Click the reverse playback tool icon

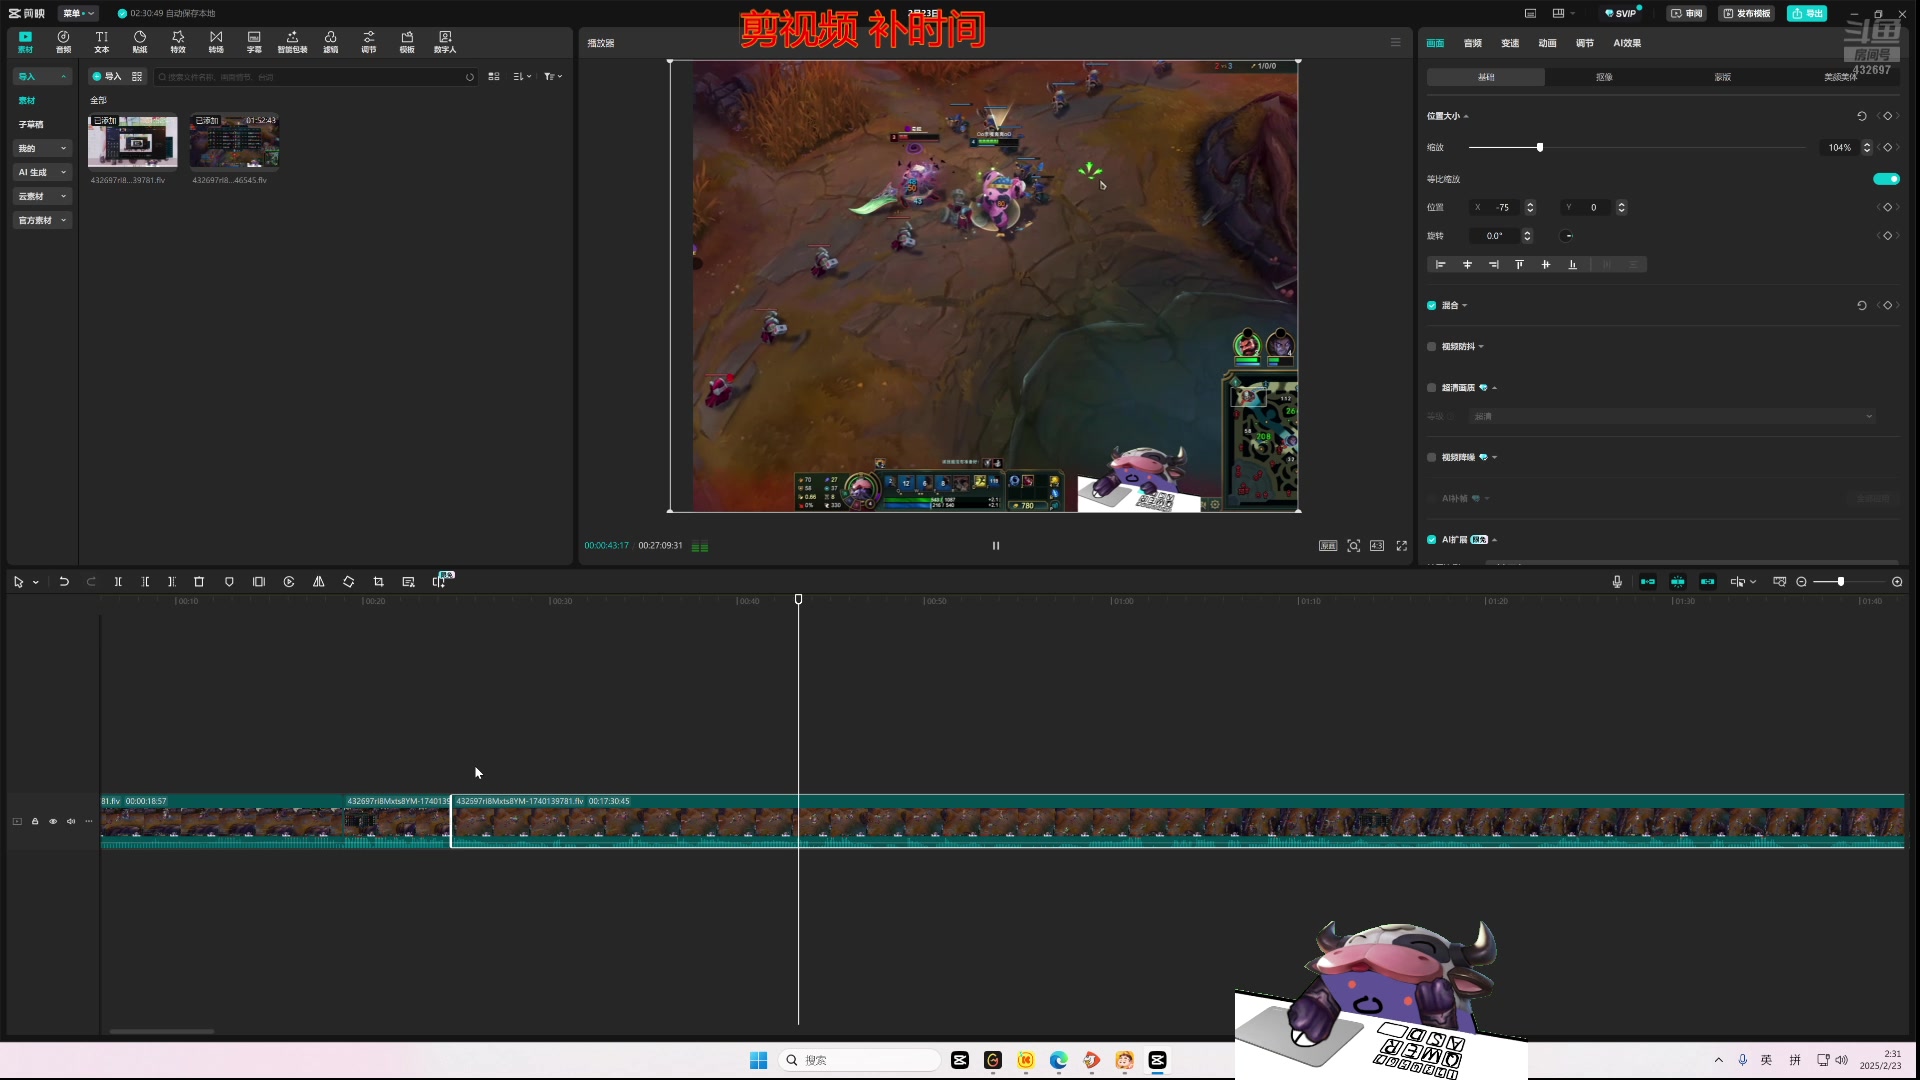pyautogui.click(x=289, y=582)
